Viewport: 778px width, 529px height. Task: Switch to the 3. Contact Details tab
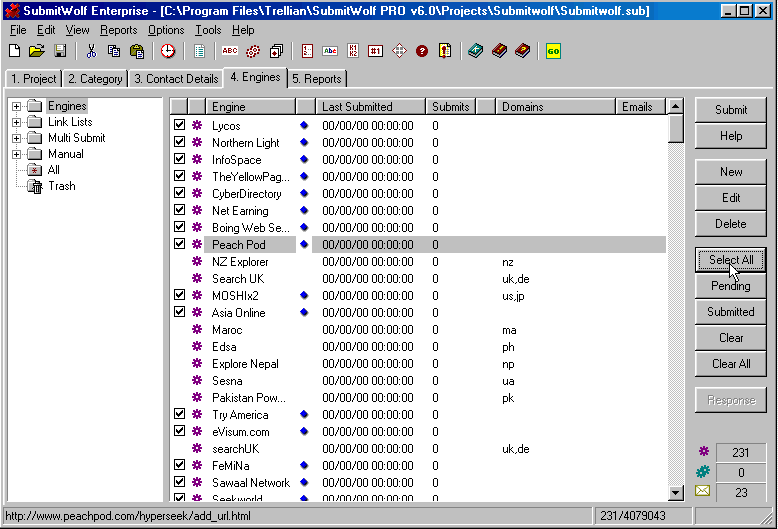point(176,79)
